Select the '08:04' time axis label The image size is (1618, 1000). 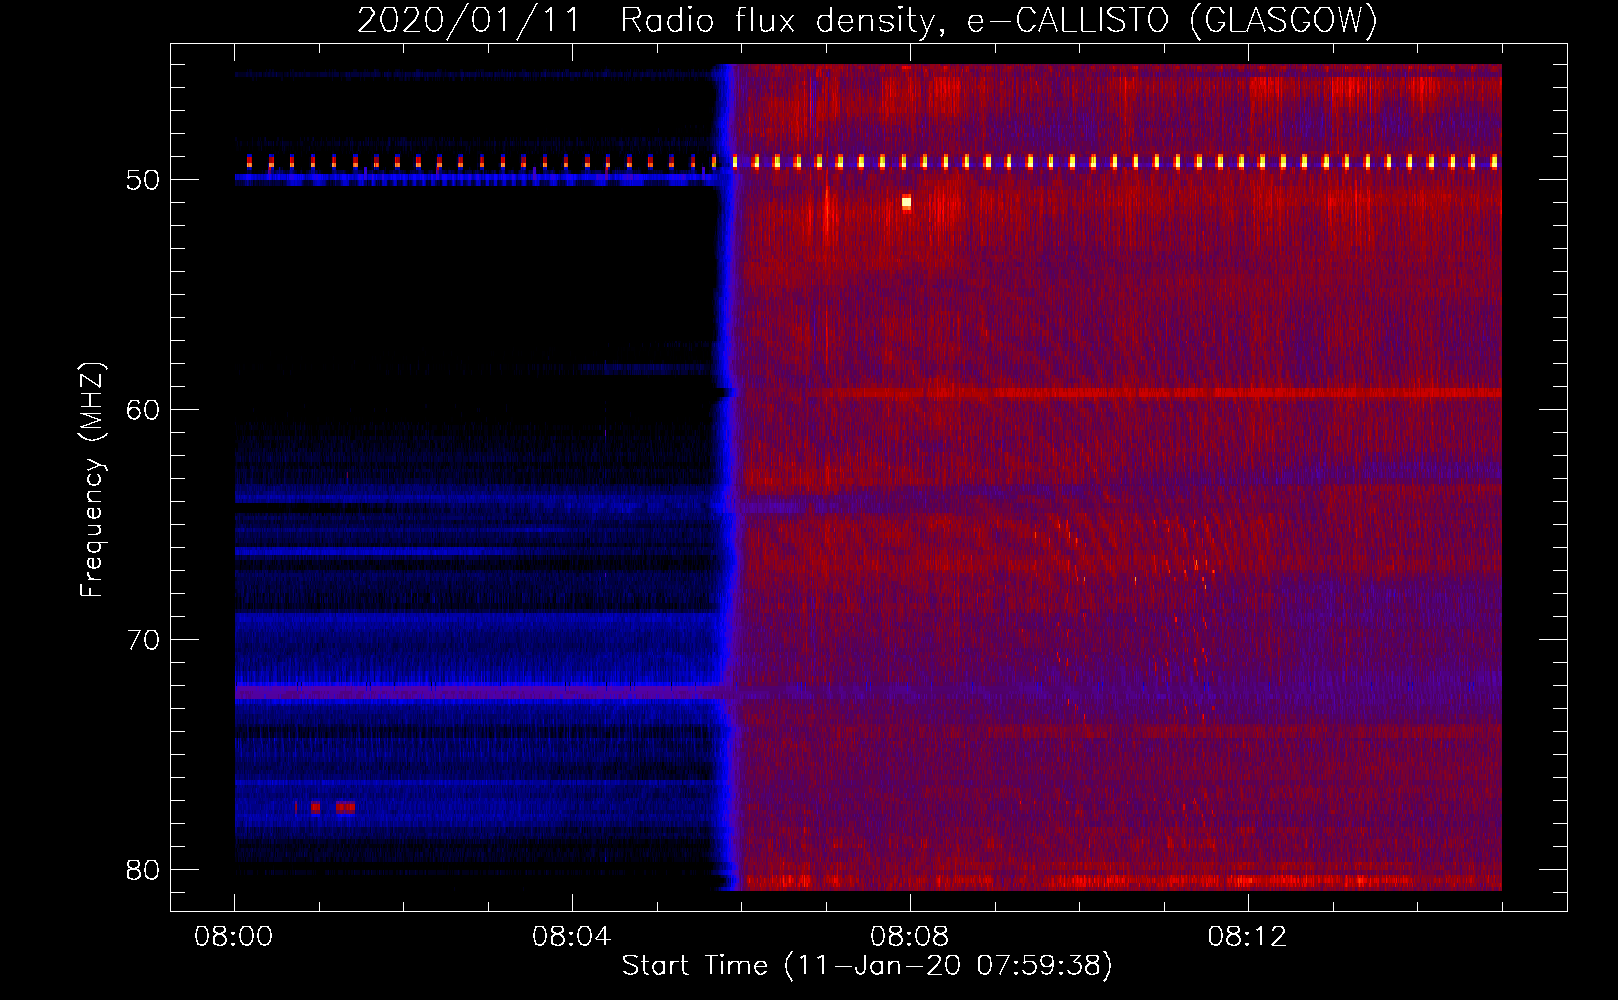(x=571, y=937)
